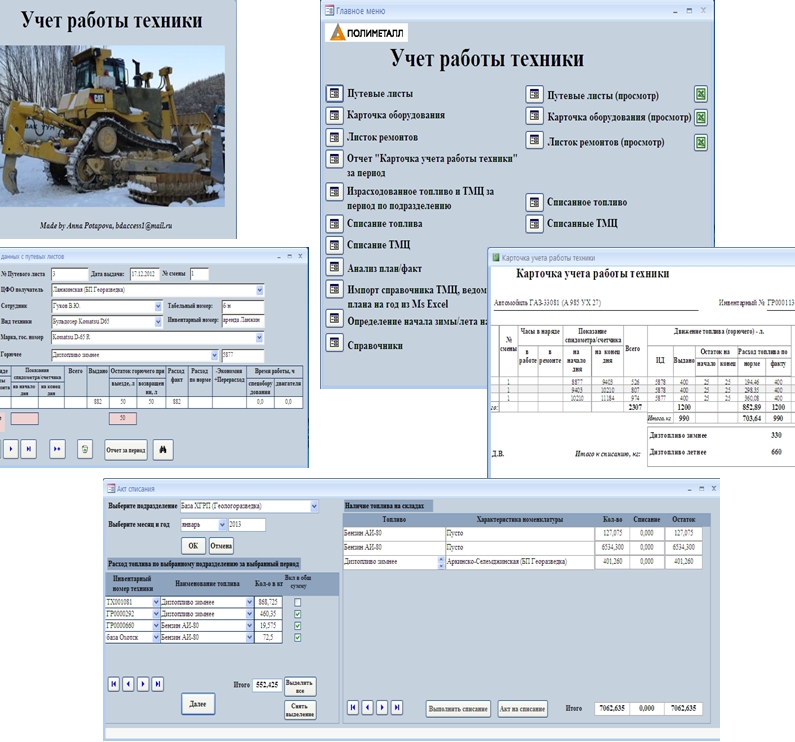Expand Выберите подразделение dropdown
The image size is (795, 742).
[314, 506]
